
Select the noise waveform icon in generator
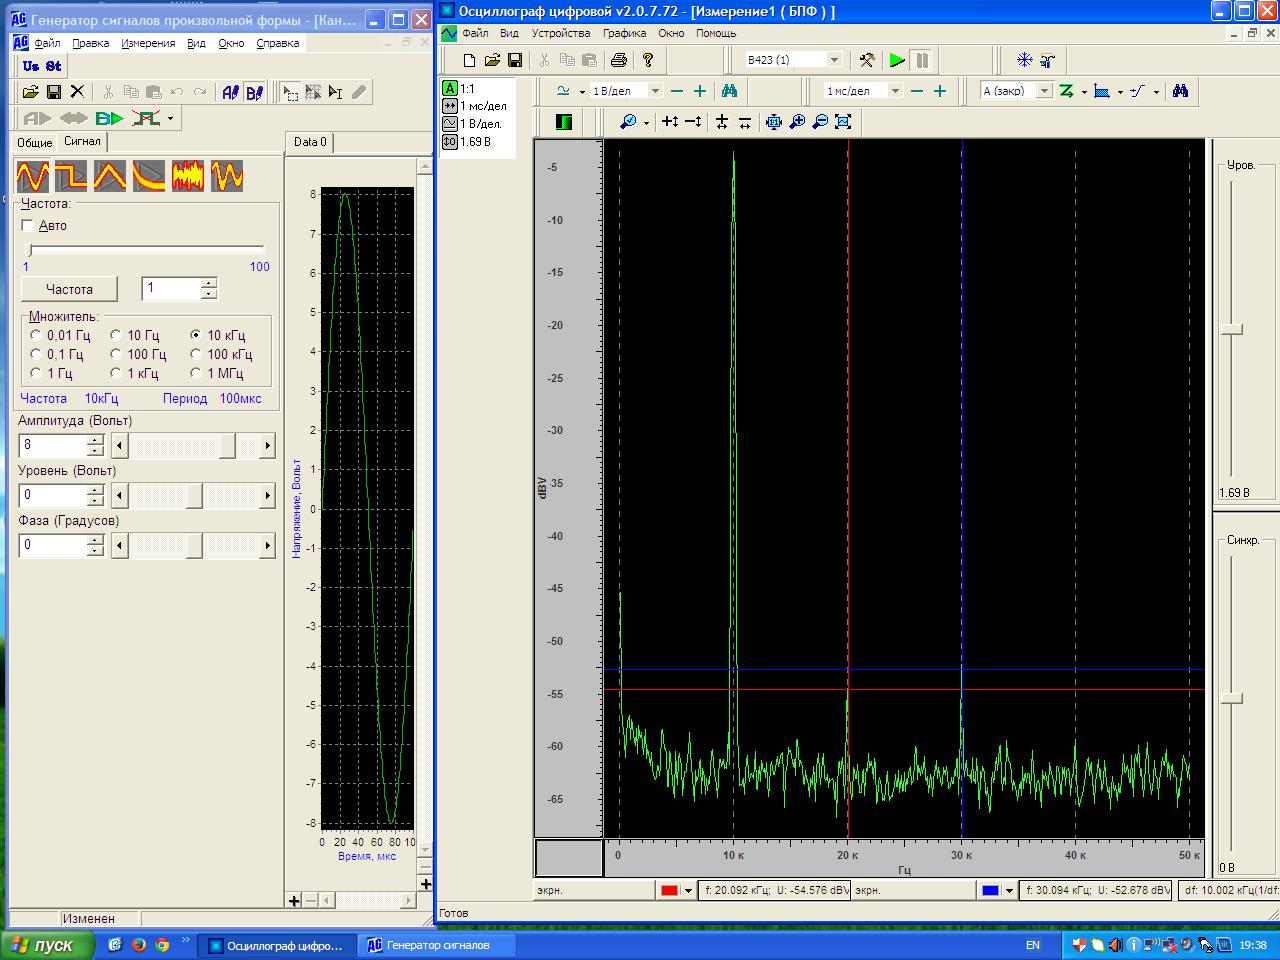(x=188, y=176)
